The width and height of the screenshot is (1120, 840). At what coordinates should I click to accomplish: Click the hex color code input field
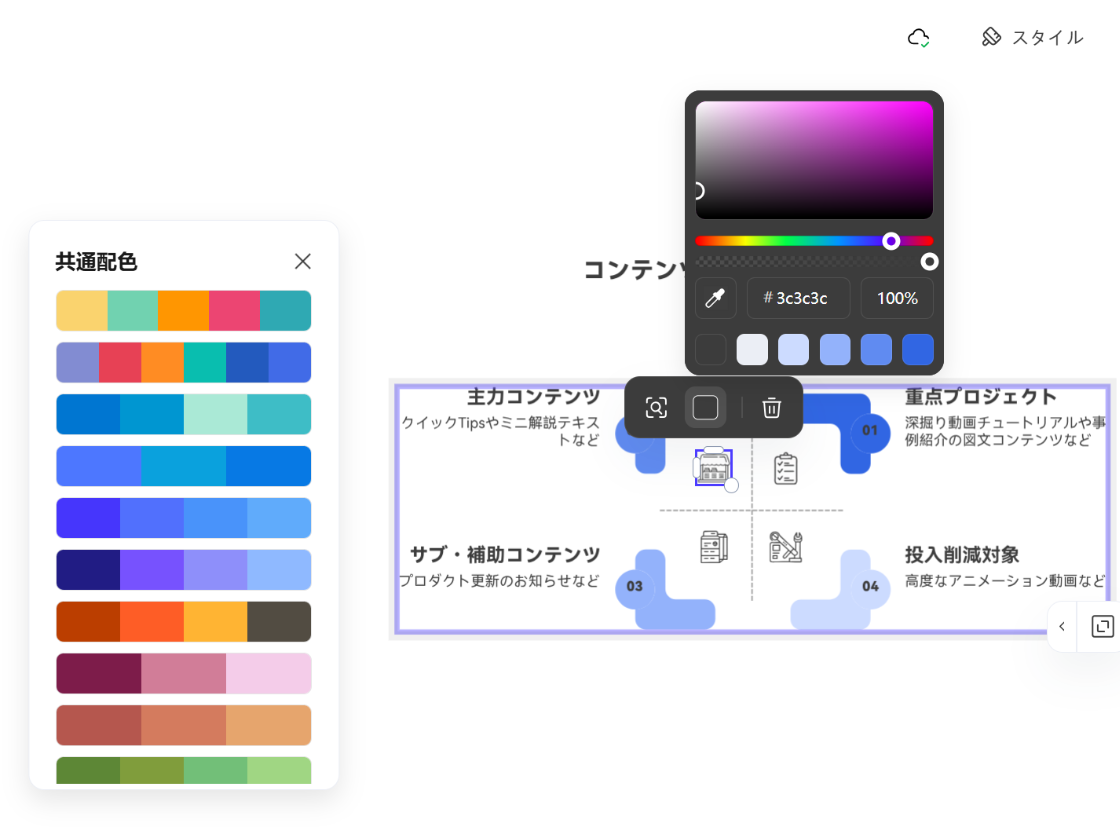click(799, 298)
